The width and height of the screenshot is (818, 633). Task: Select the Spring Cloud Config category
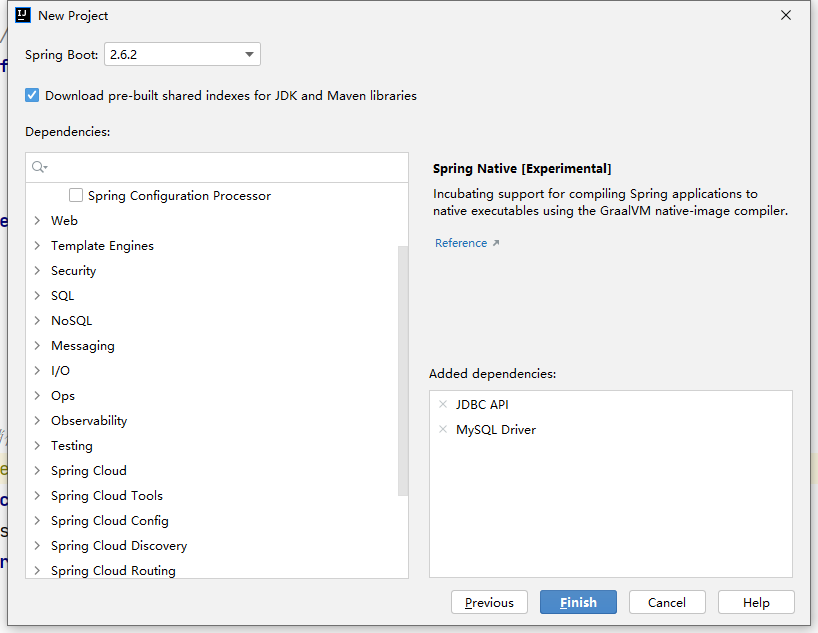[109, 521]
